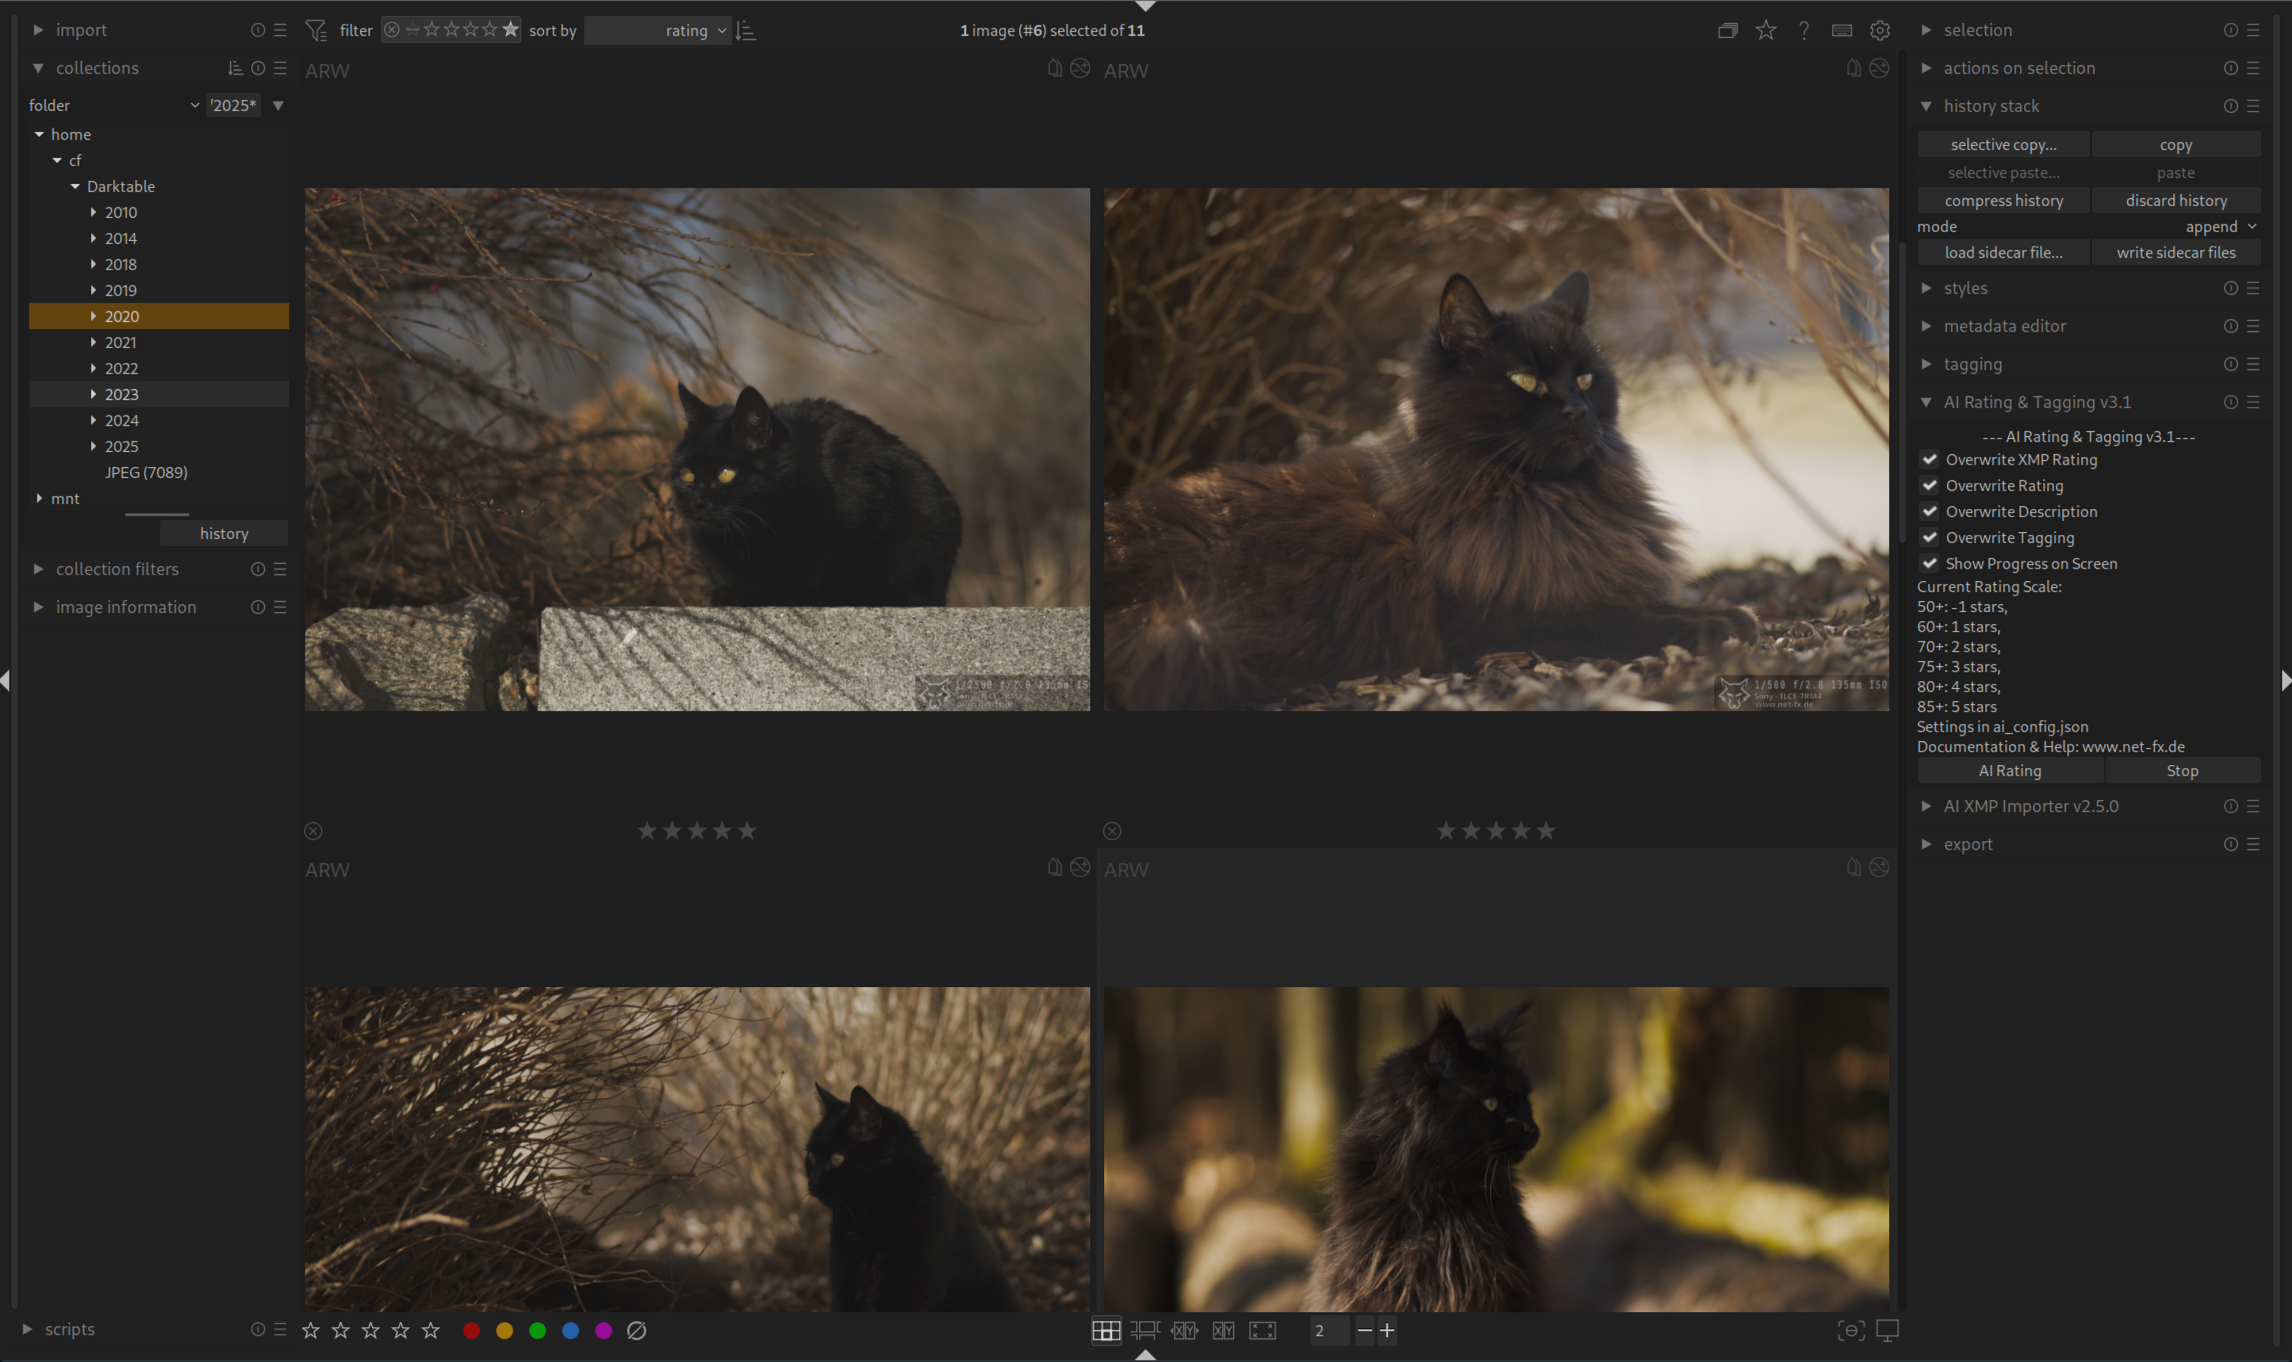Switch to the zoomable lighttable layout icon

pyautogui.click(x=1145, y=1330)
